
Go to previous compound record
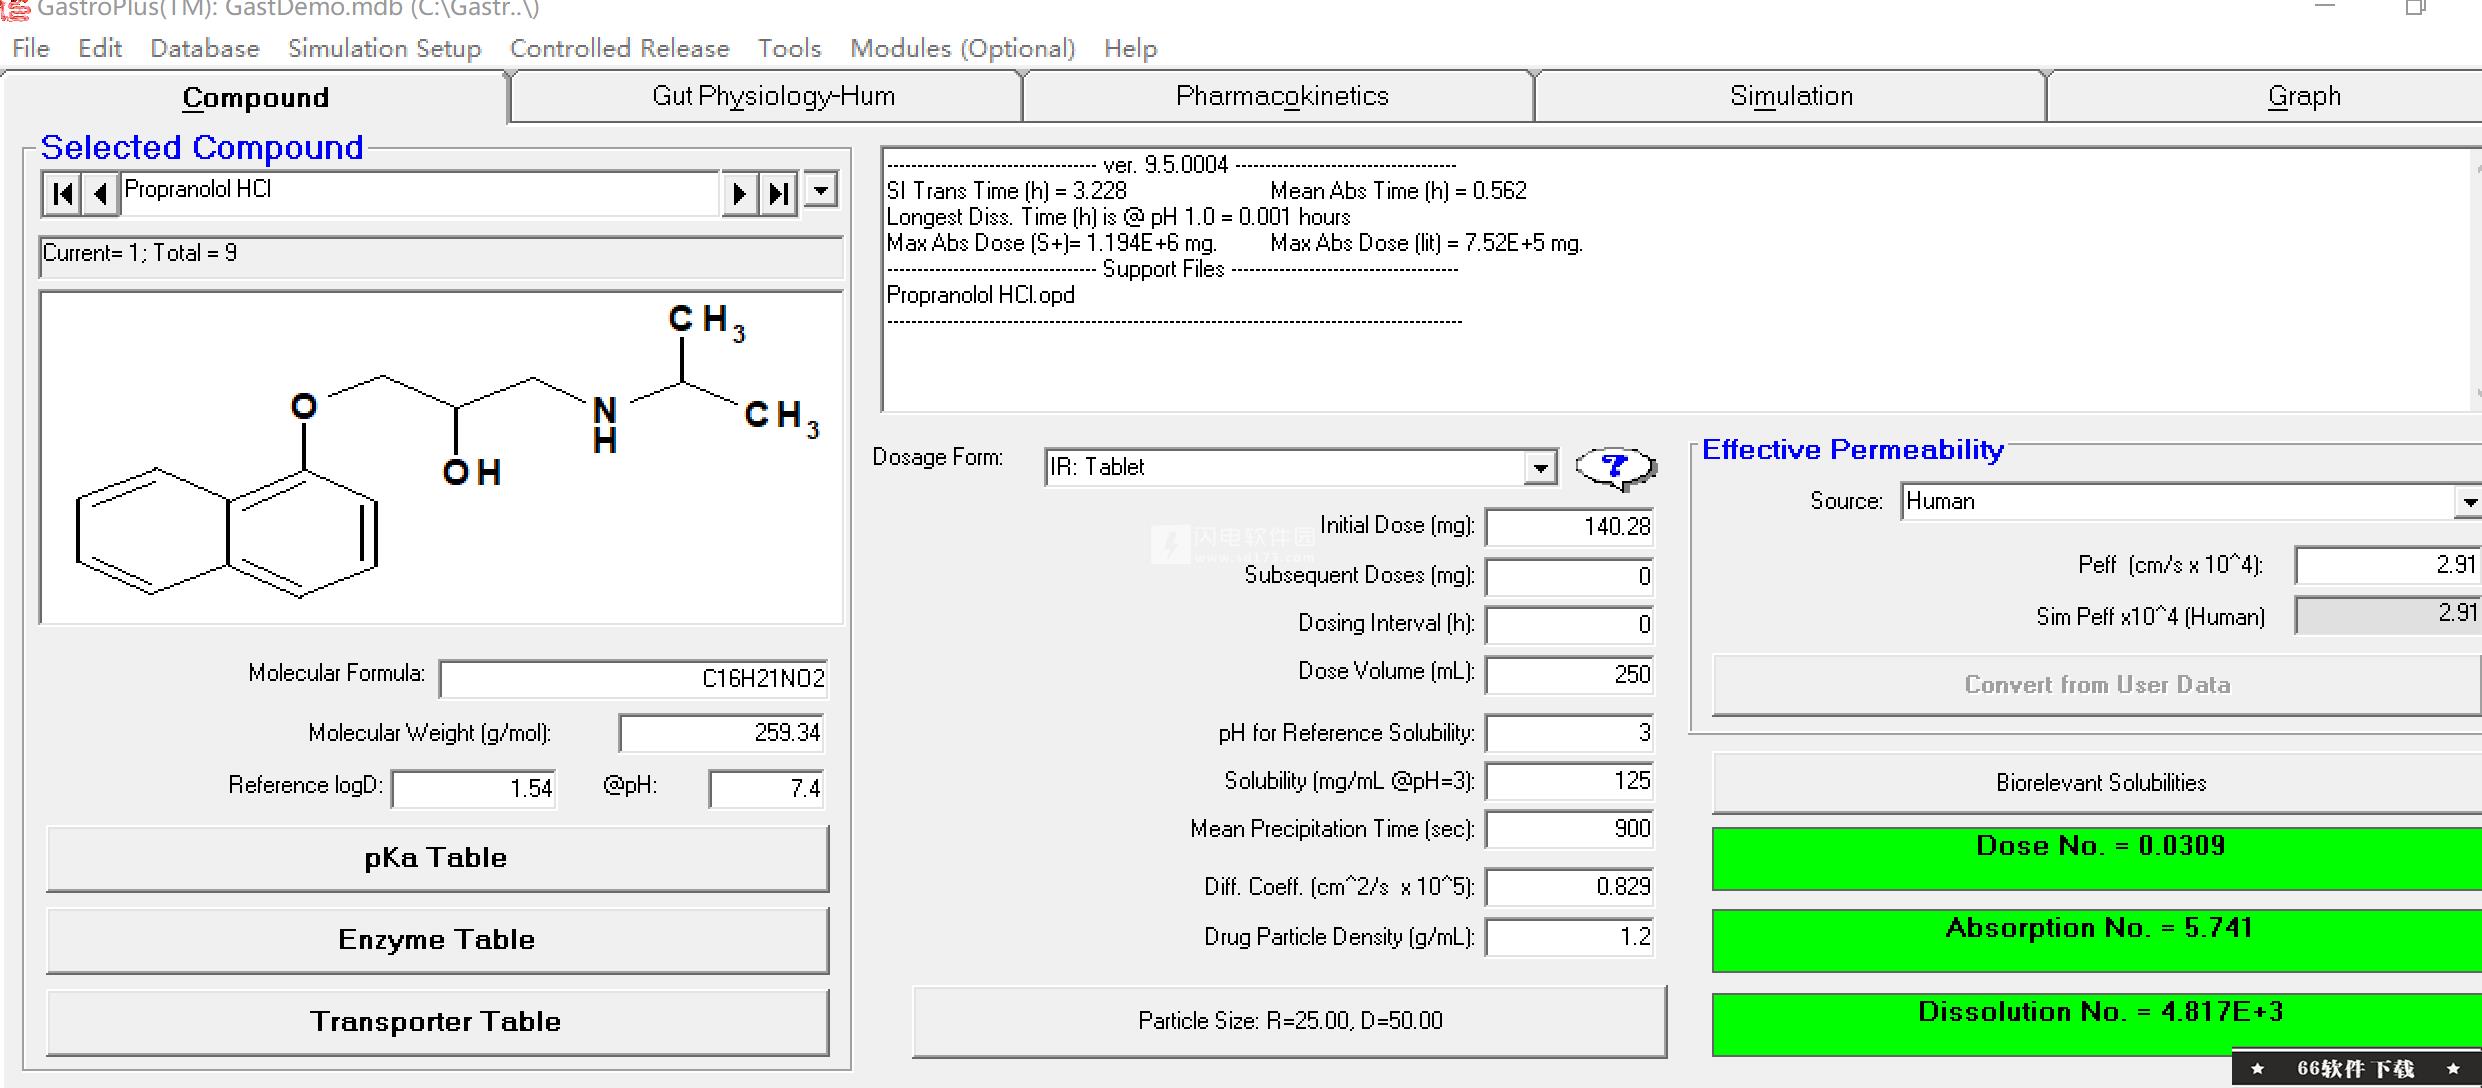coord(100,193)
